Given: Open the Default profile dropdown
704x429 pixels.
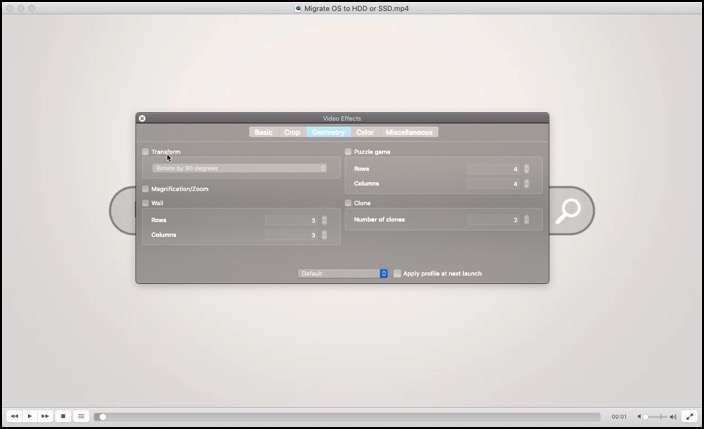Looking at the screenshot, I should [343, 273].
